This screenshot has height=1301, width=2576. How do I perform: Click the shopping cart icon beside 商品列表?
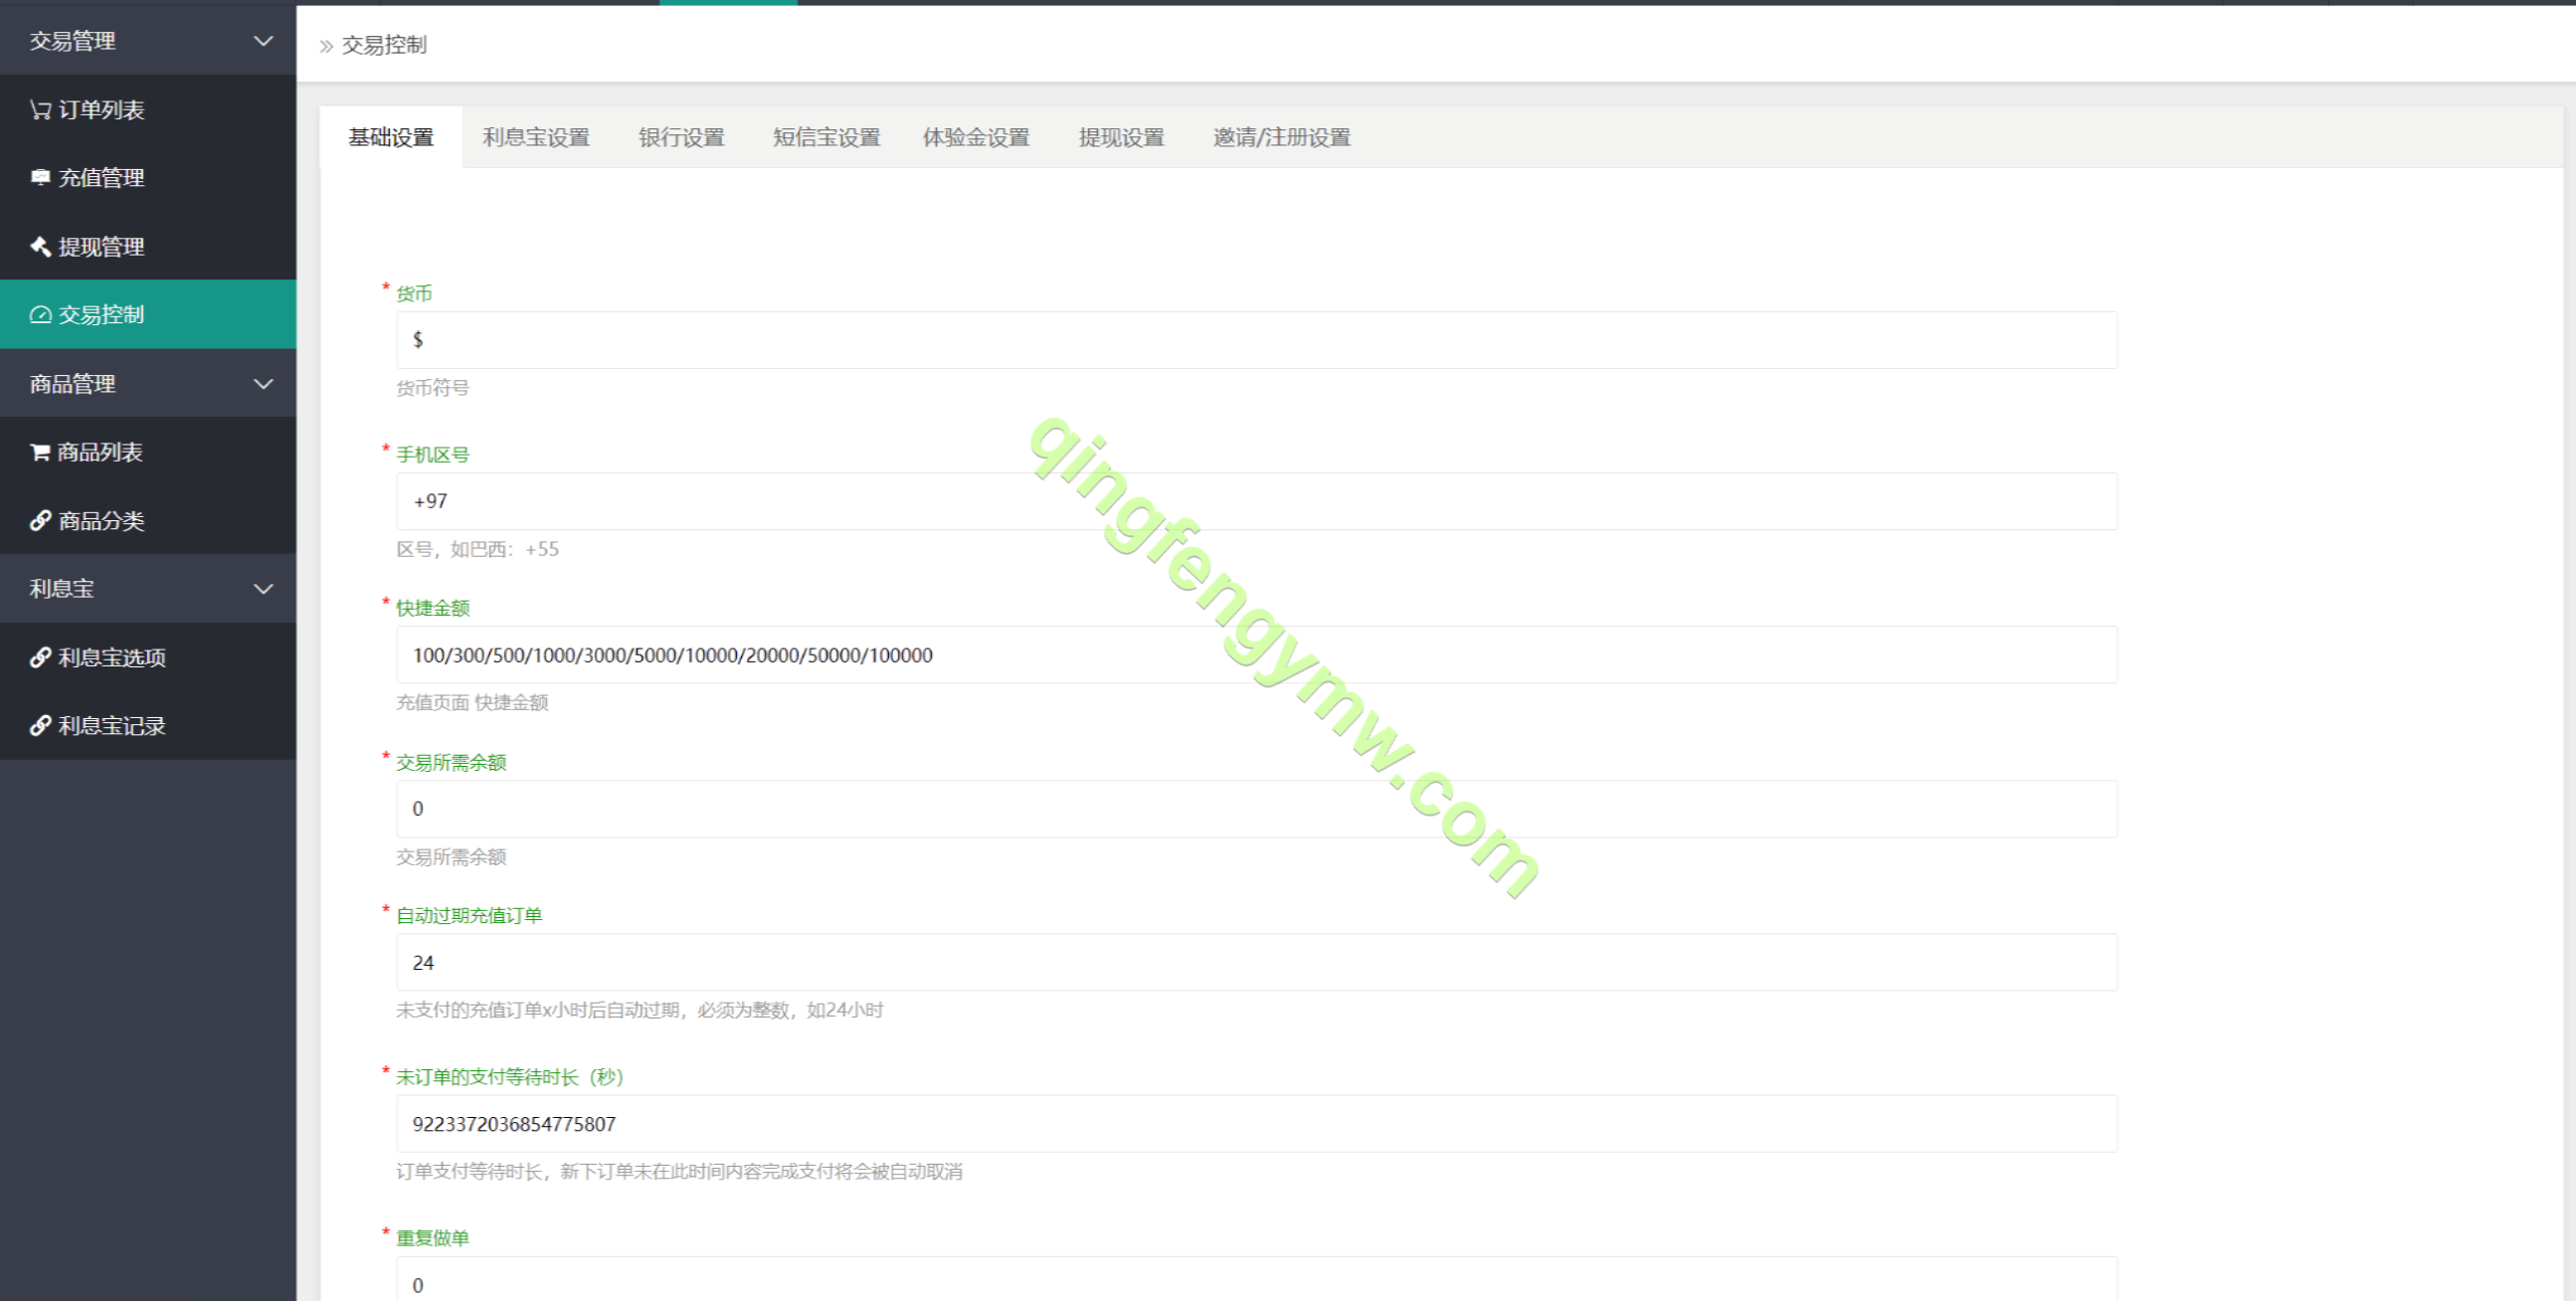[40, 452]
